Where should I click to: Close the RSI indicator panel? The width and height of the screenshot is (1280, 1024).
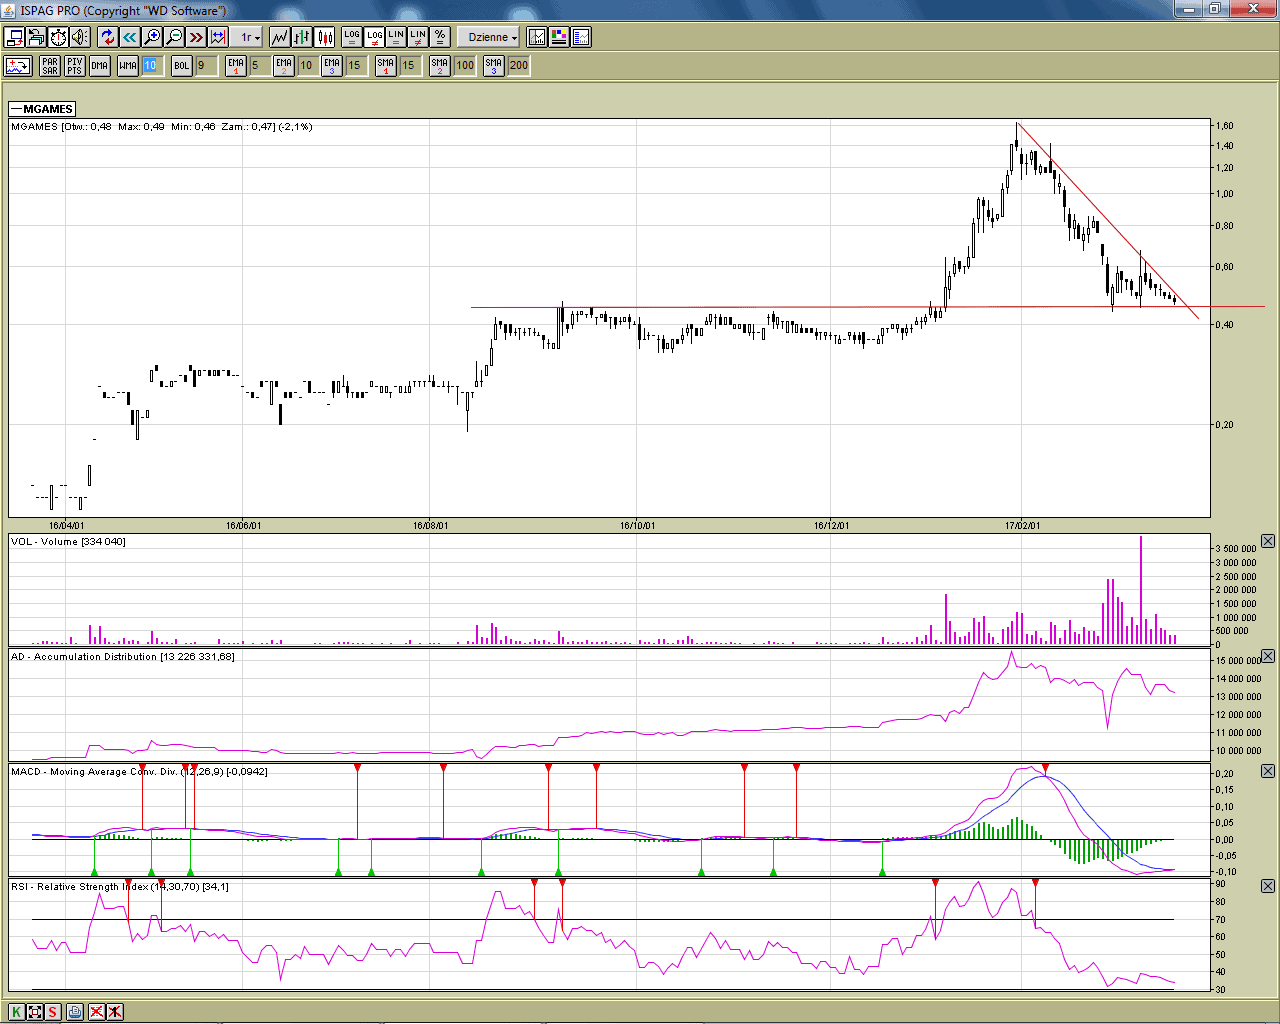coord(1267,886)
